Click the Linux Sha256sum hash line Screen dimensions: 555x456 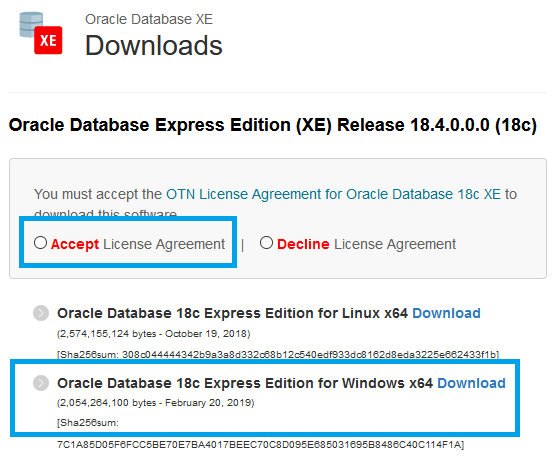pos(278,354)
